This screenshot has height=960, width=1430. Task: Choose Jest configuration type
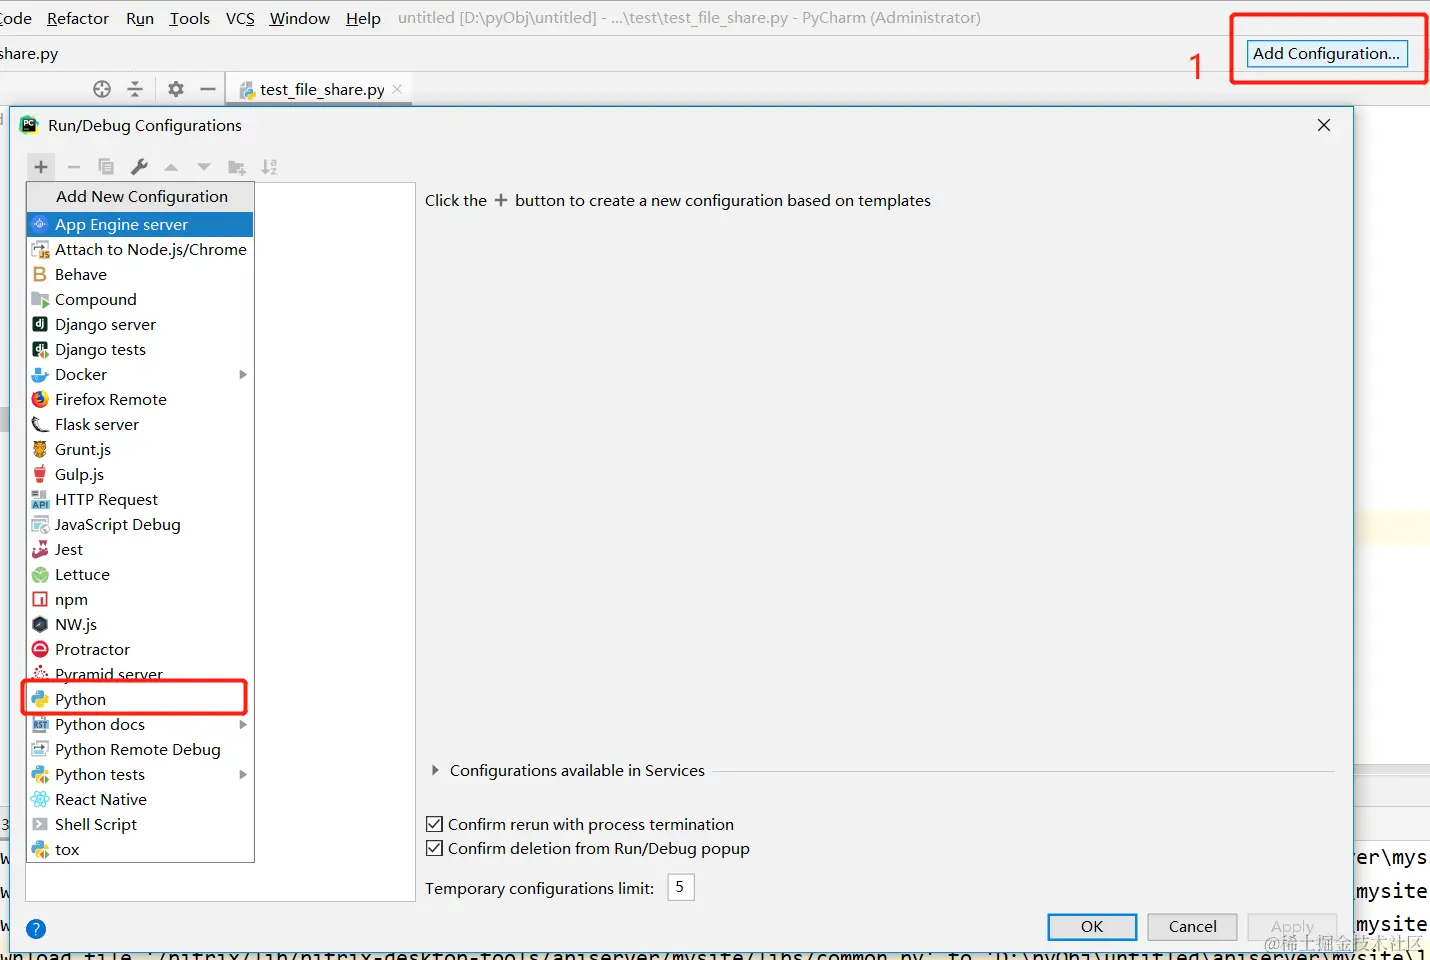tap(140, 549)
